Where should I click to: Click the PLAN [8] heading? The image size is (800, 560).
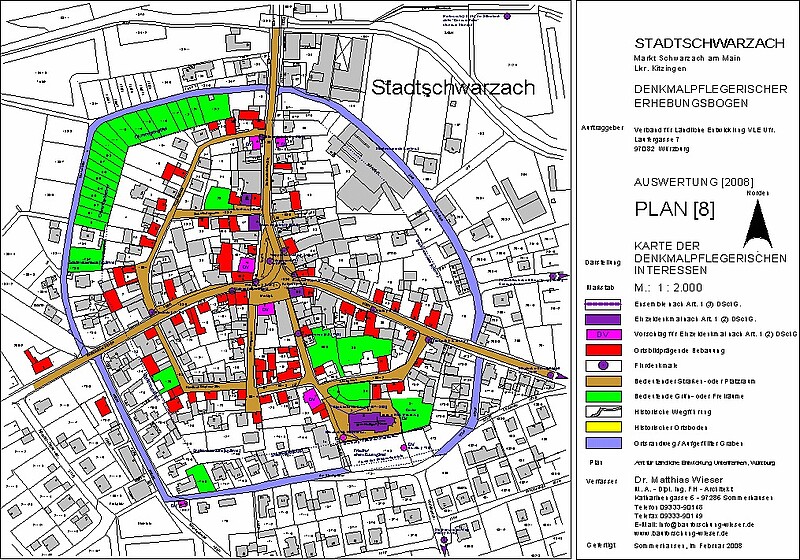[673, 209]
